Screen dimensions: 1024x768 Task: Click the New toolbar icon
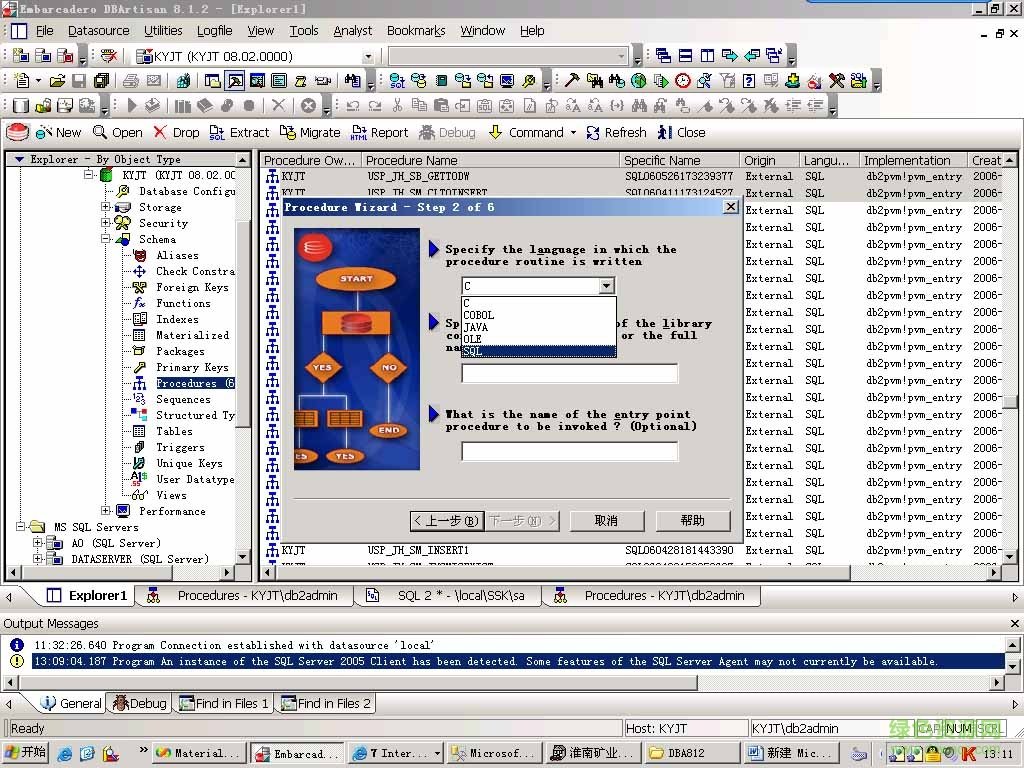tap(44, 132)
